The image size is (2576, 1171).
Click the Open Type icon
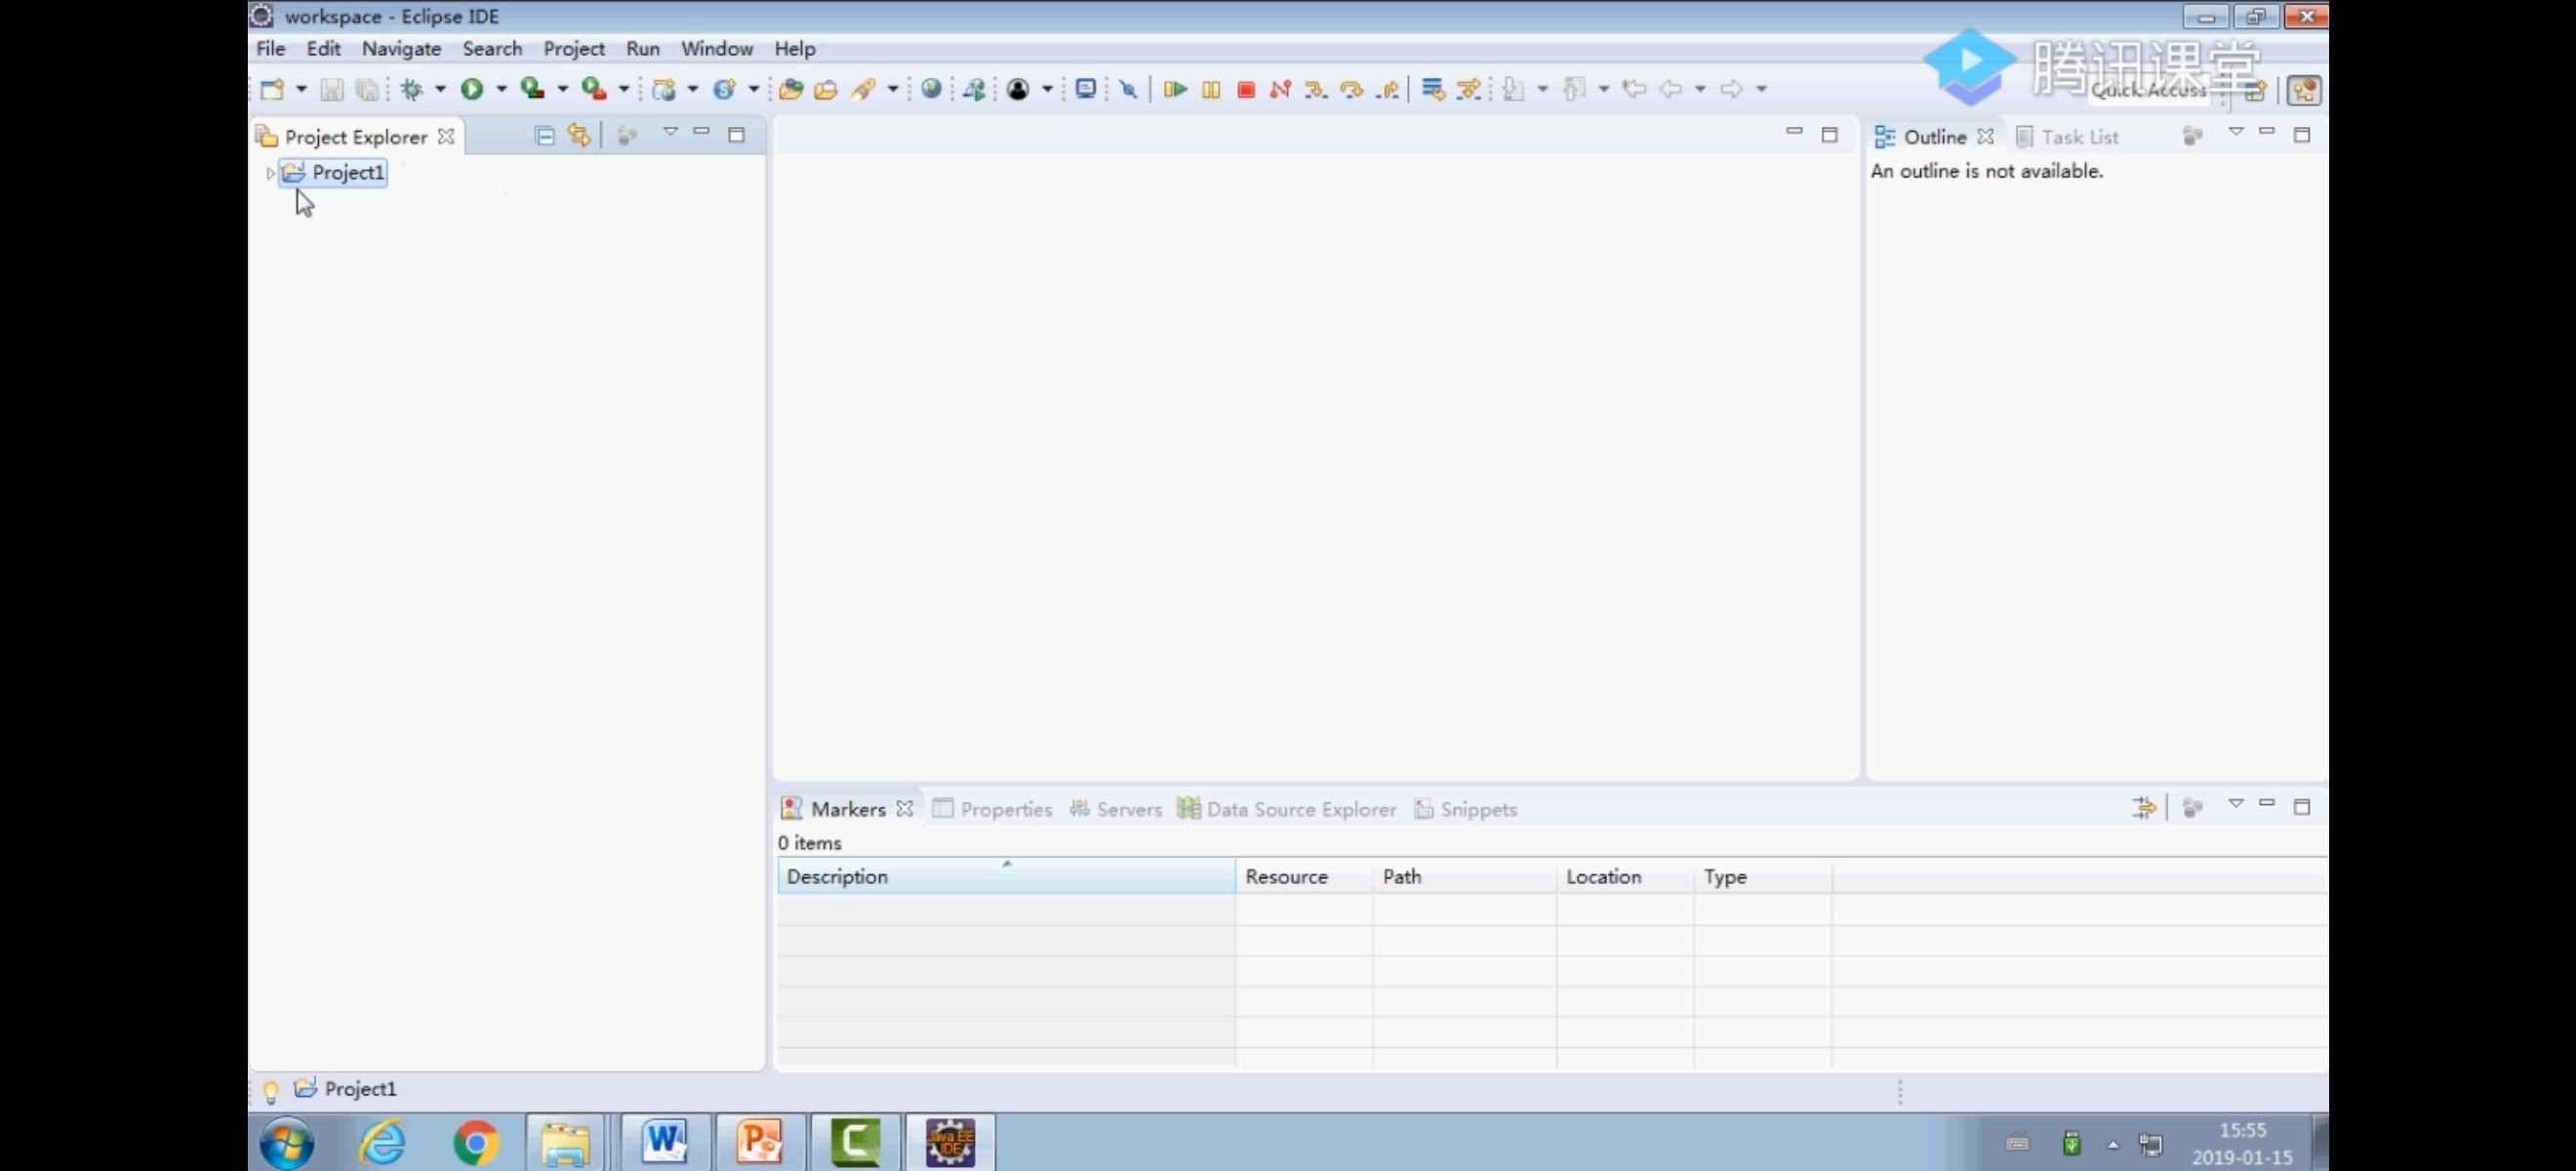tap(791, 89)
